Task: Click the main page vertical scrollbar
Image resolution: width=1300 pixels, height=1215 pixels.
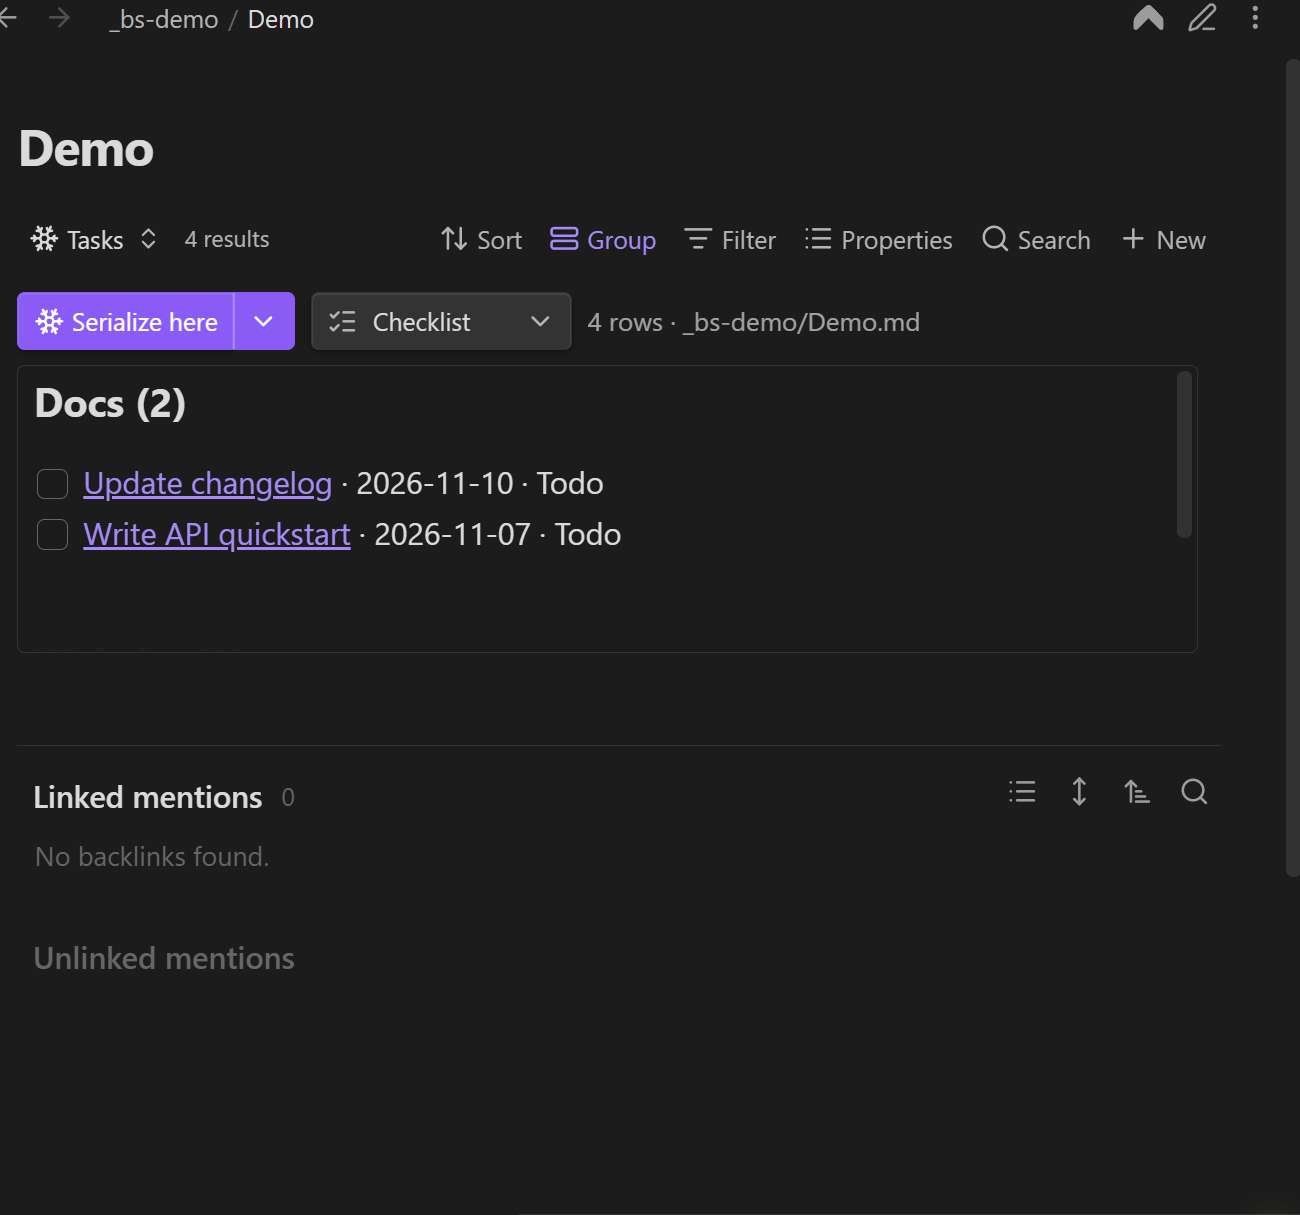Action: 1292,468
